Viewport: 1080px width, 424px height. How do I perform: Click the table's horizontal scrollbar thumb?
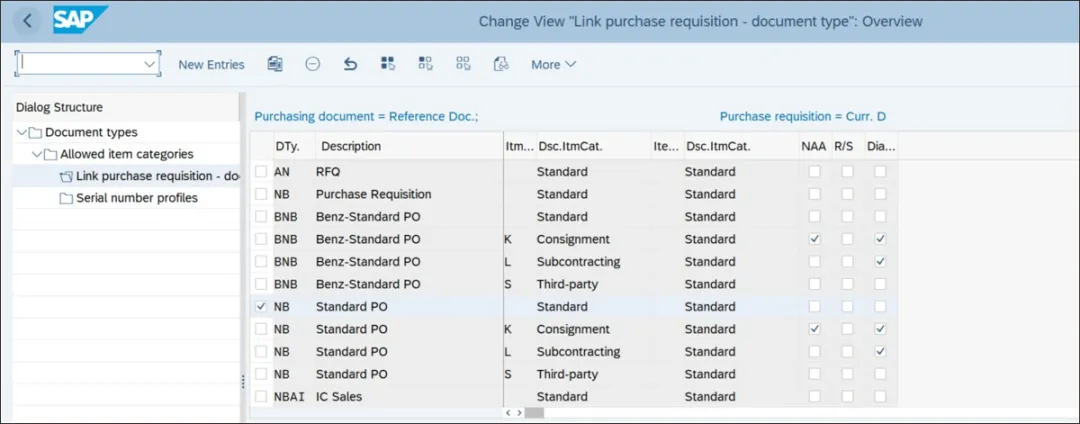point(534,412)
